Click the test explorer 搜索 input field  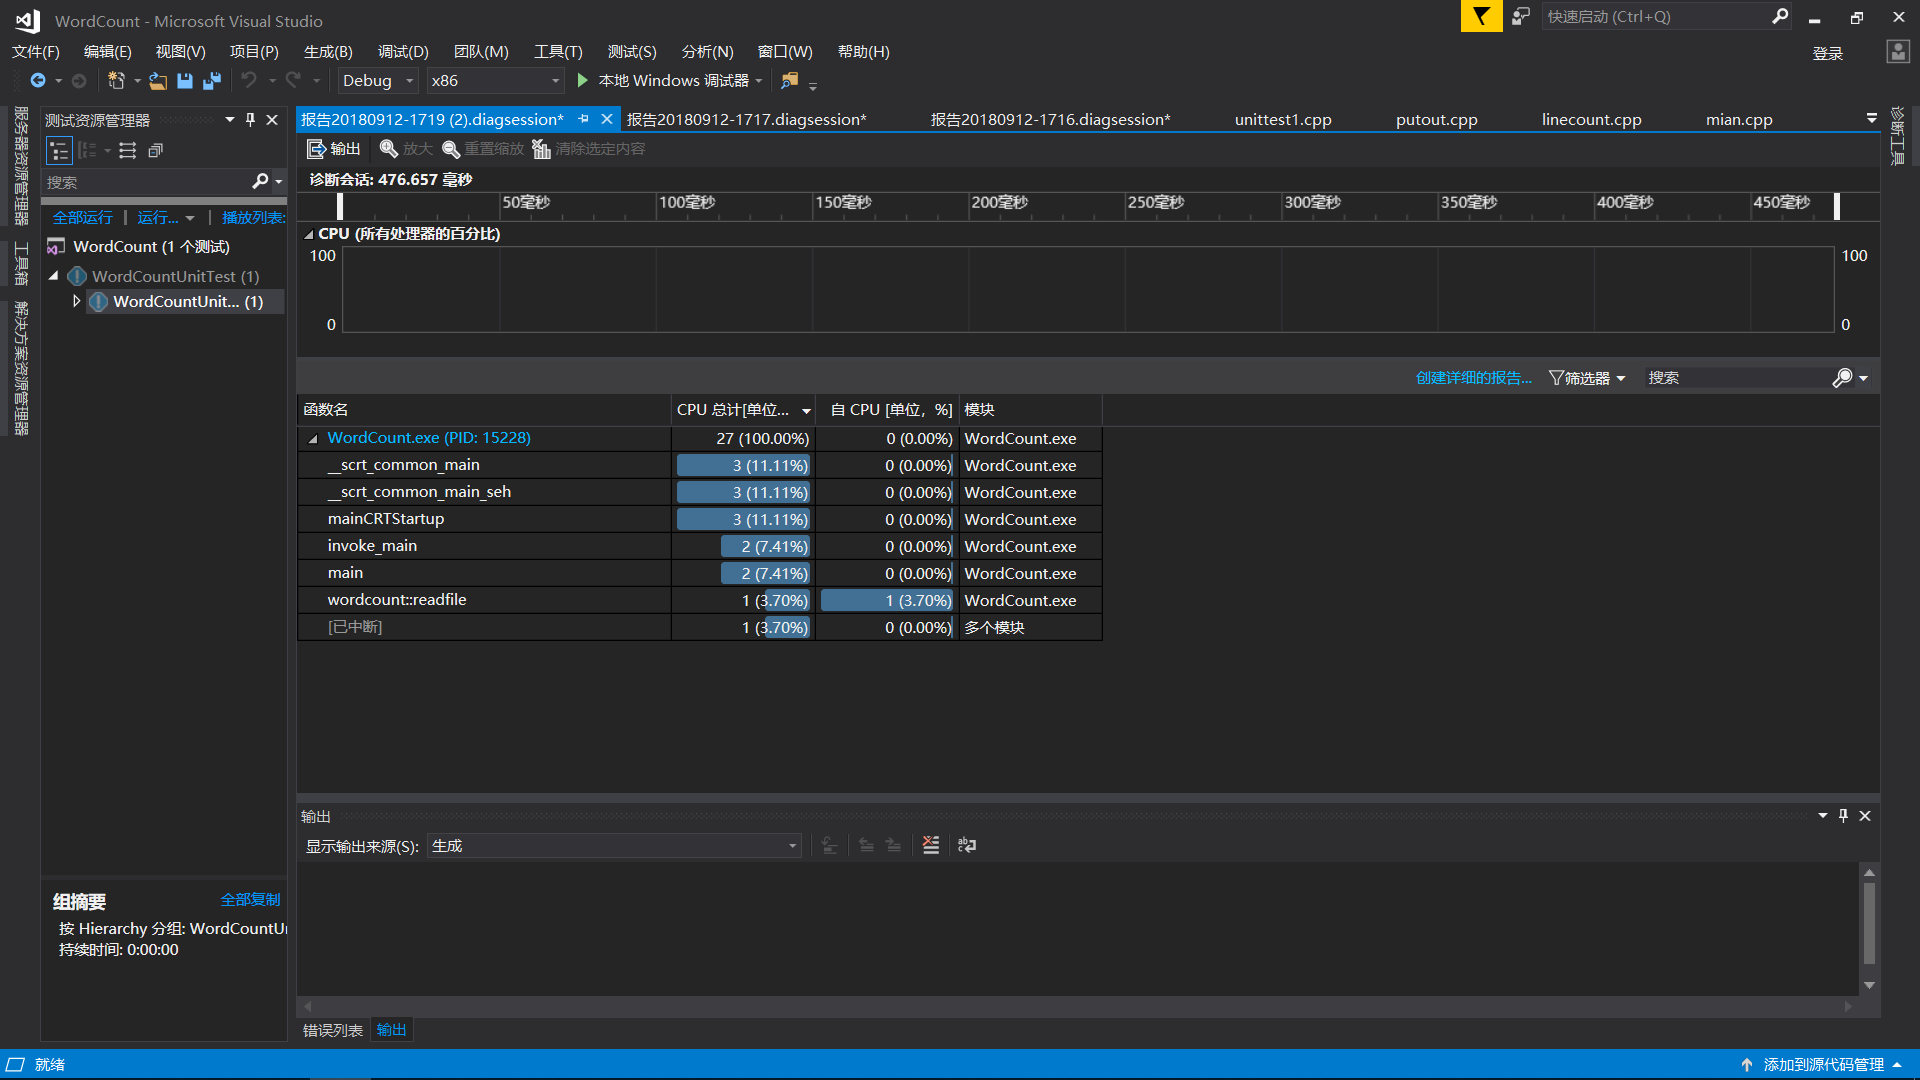(145, 182)
